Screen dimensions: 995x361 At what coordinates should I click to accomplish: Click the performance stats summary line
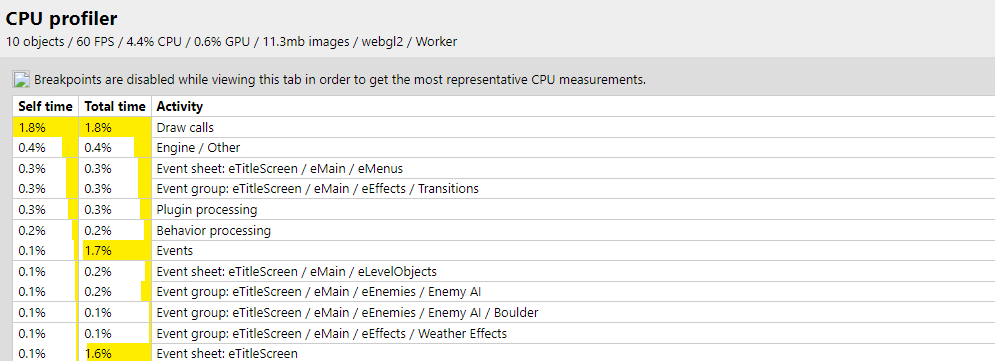coord(231,42)
